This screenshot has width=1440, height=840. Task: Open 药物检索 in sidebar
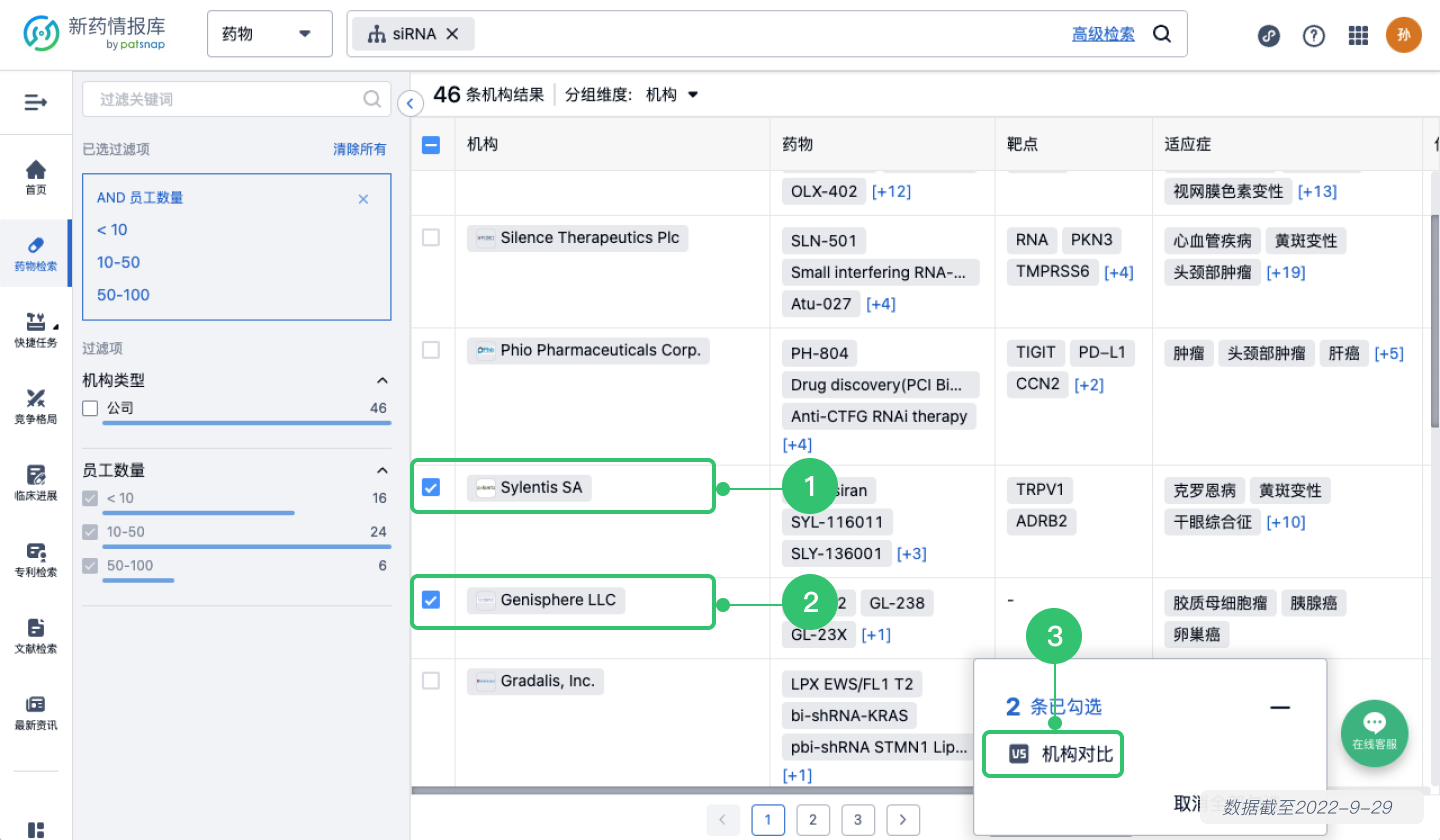coord(36,254)
